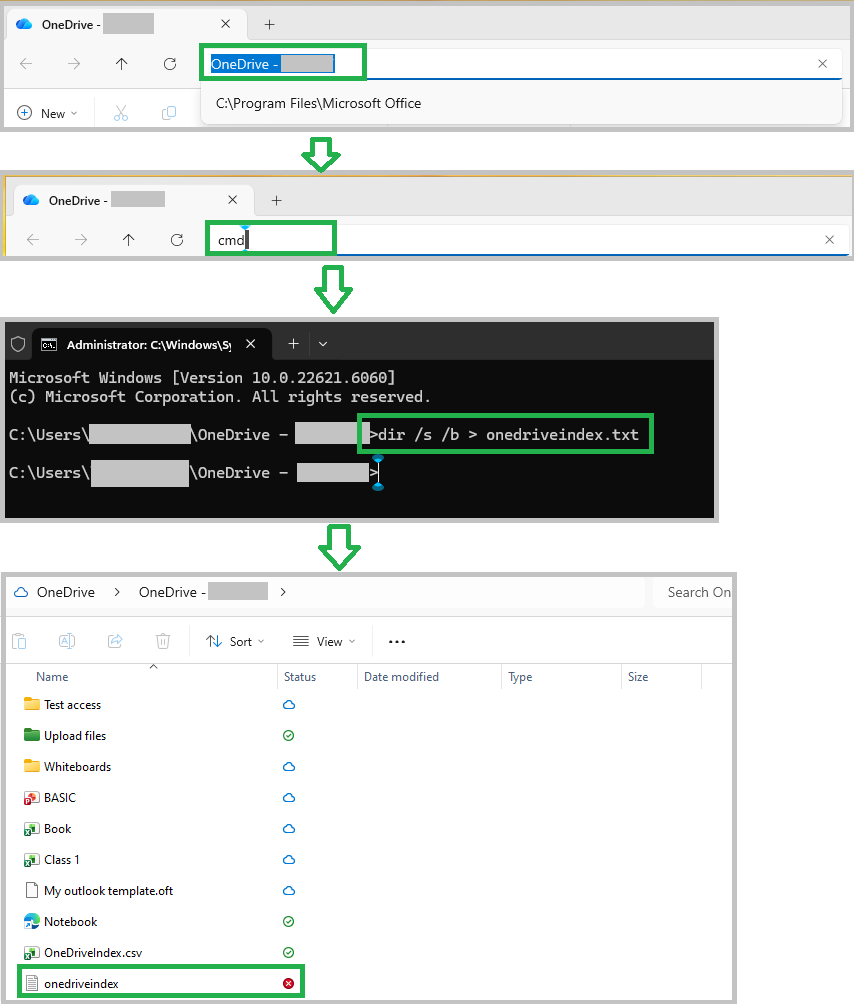Clear the cmd address bar with the X
This screenshot has width=854, height=1004.
(830, 239)
